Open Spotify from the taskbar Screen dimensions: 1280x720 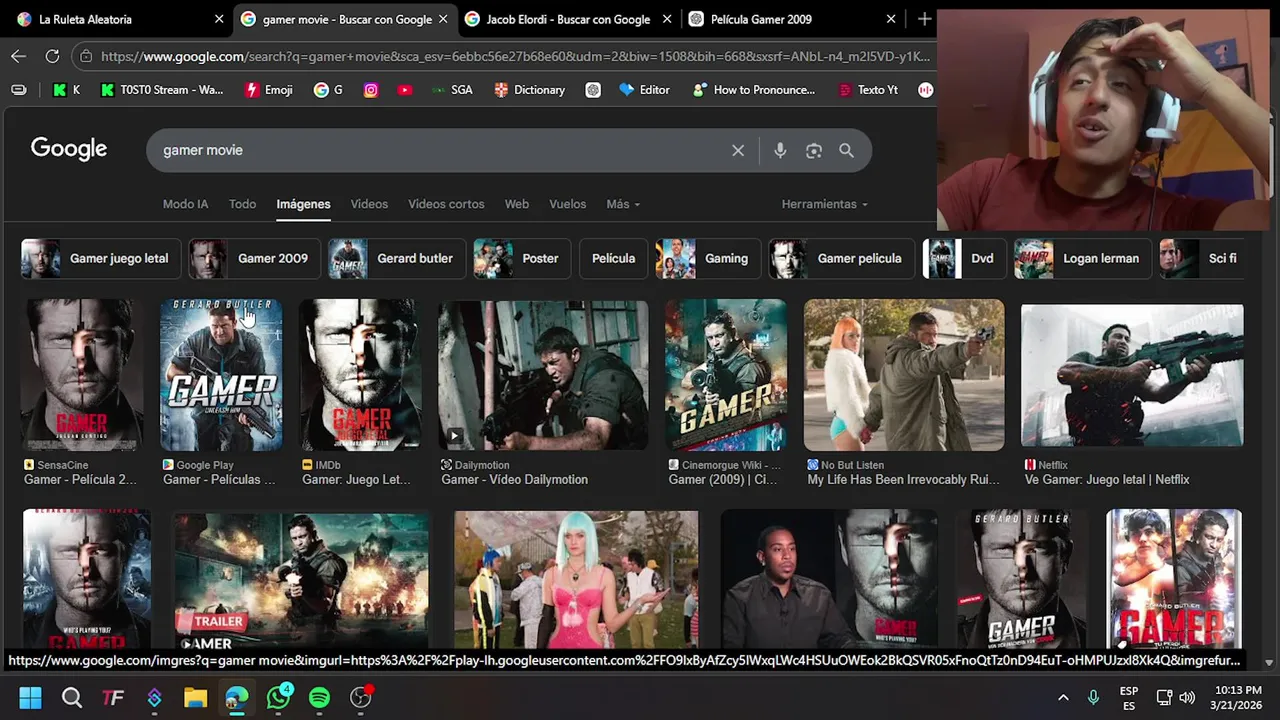coord(319,697)
